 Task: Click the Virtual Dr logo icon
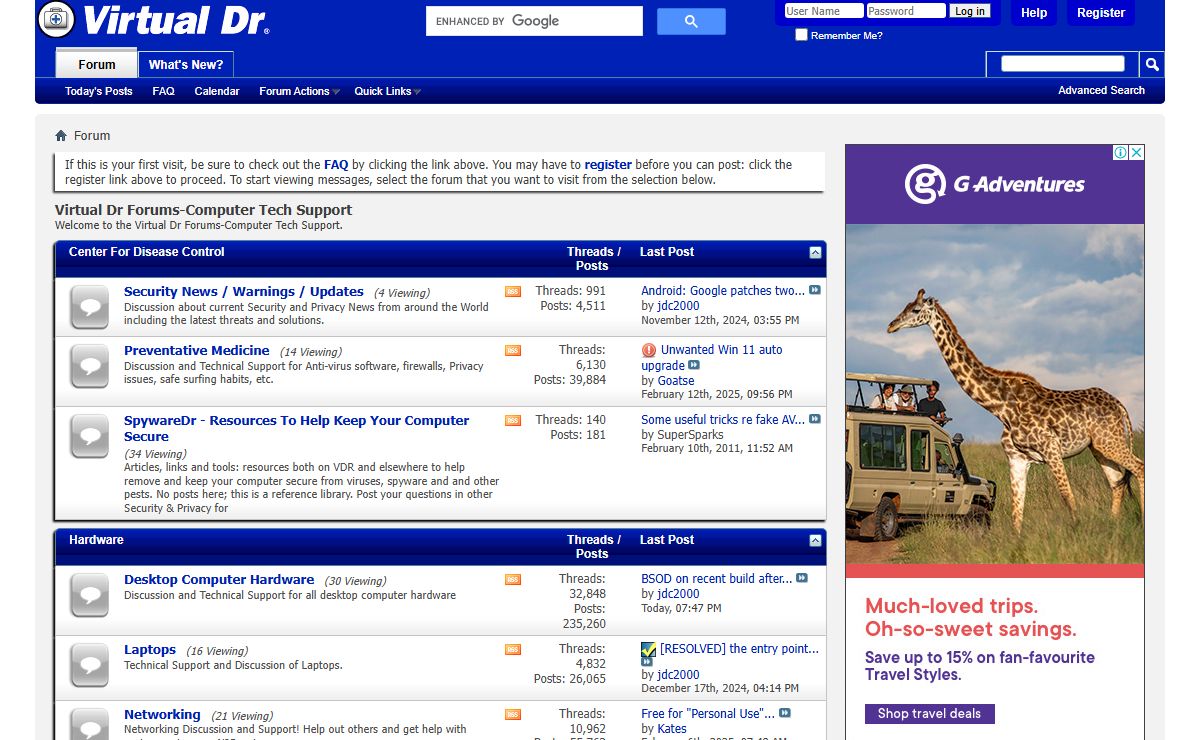point(56,19)
